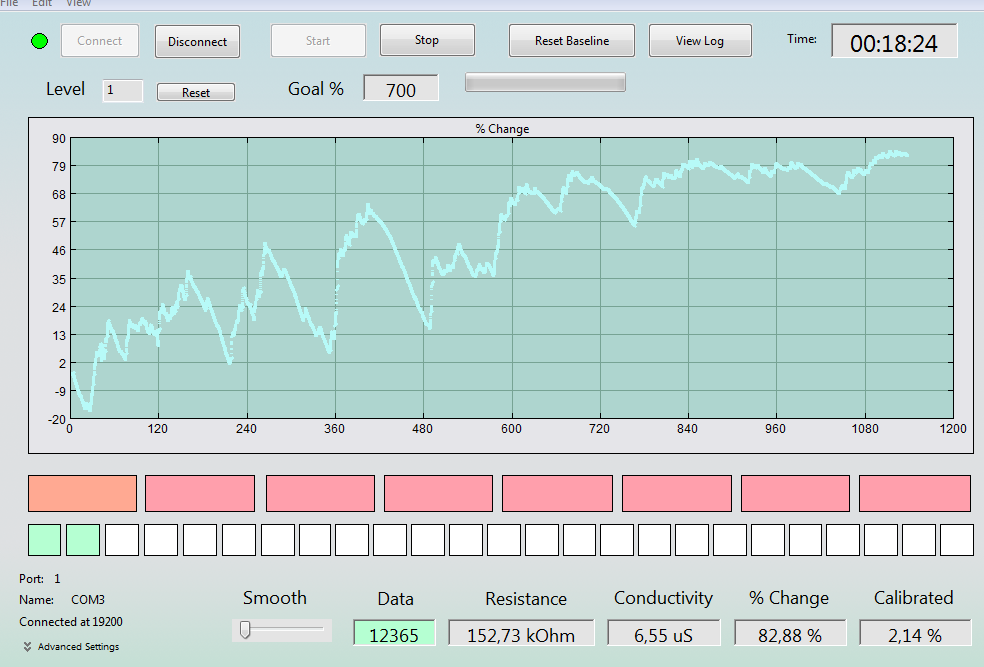This screenshot has height=667, width=984.
Task: Adjust the Smooth slider handle
Action: (245, 629)
